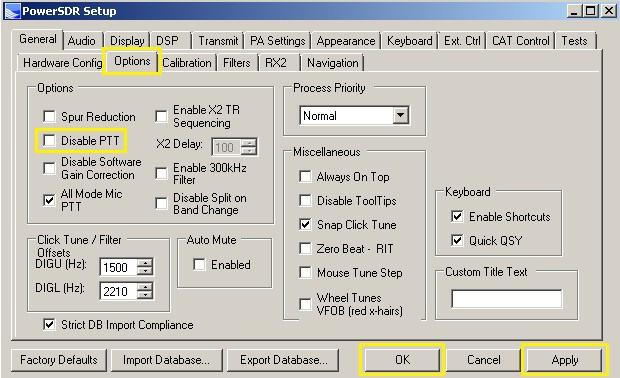Toggle Disable Software Gain Correction
This screenshot has width=620, height=378.
point(49,168)
